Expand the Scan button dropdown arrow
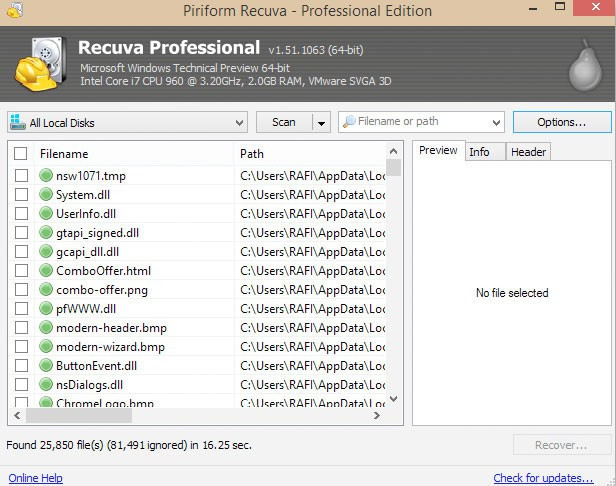 (x=321, y=123)
